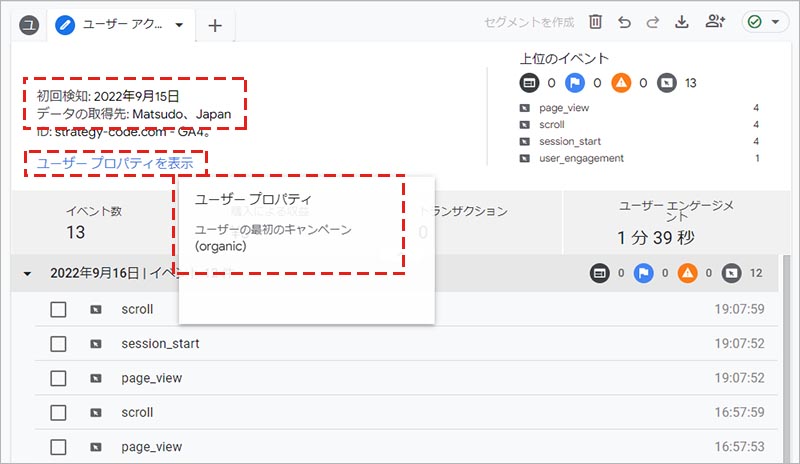Click the ユーザー プロパティを表示 link
The image size is (800, 464).
[x=114, y=163]
